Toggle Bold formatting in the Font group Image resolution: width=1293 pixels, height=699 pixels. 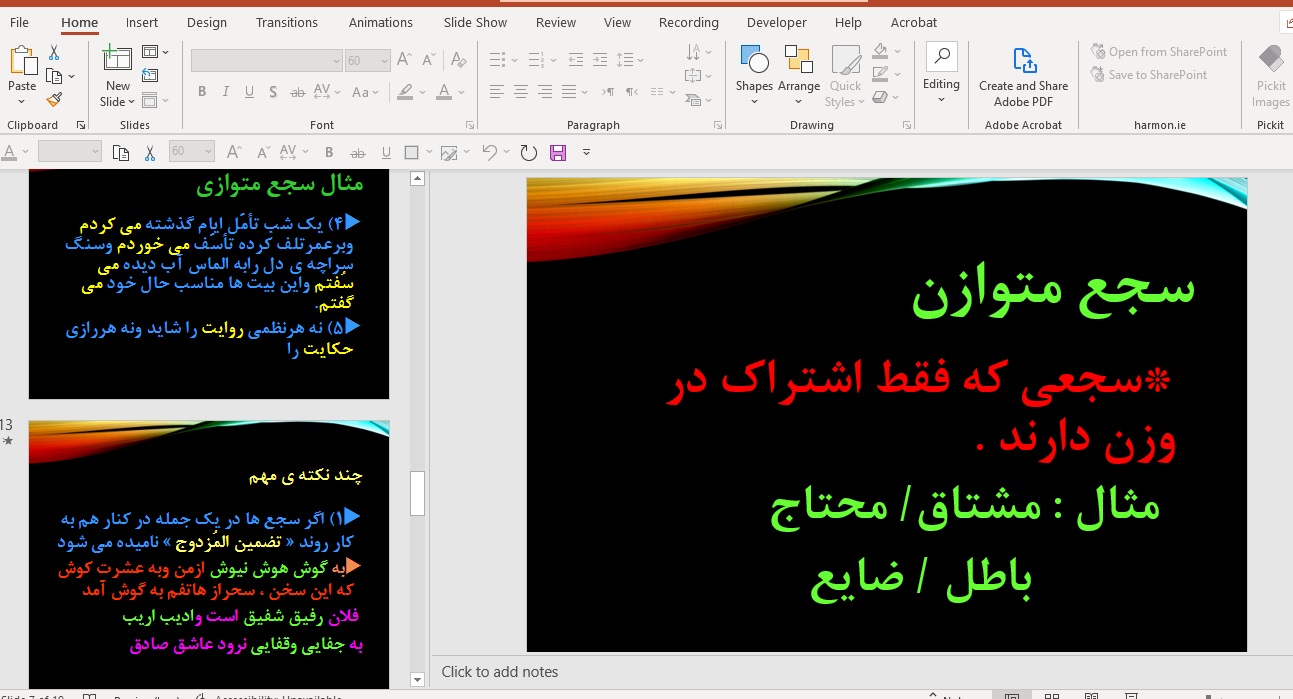[x=201, y=91]
